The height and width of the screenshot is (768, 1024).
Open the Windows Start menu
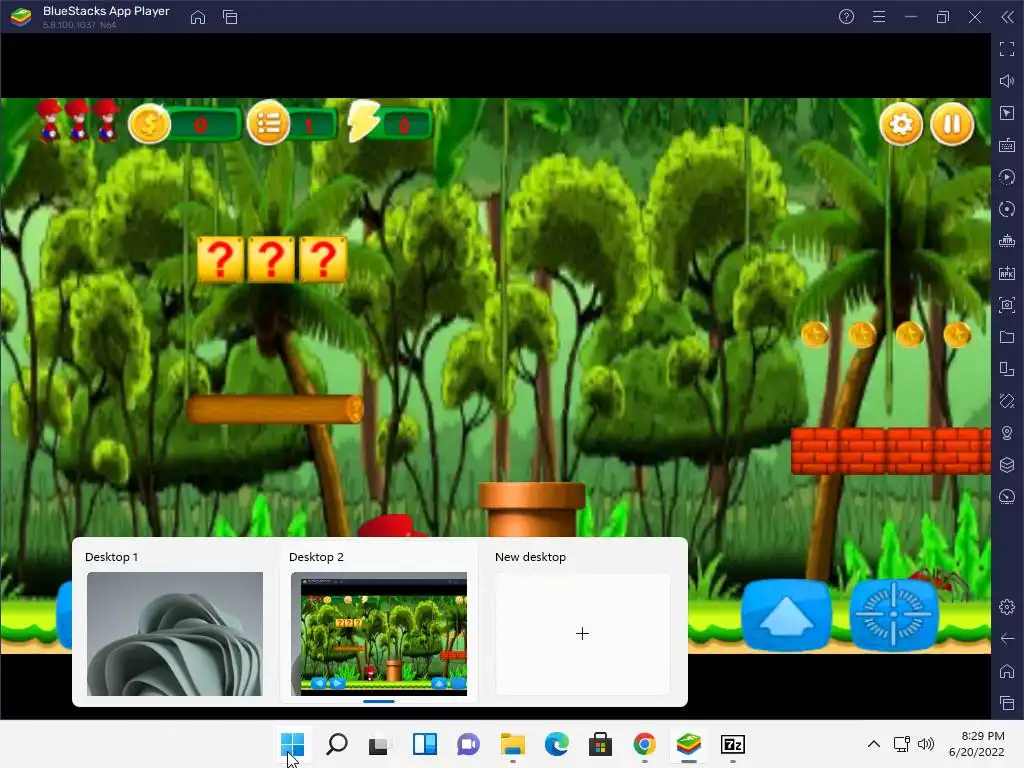click(292, 744)
